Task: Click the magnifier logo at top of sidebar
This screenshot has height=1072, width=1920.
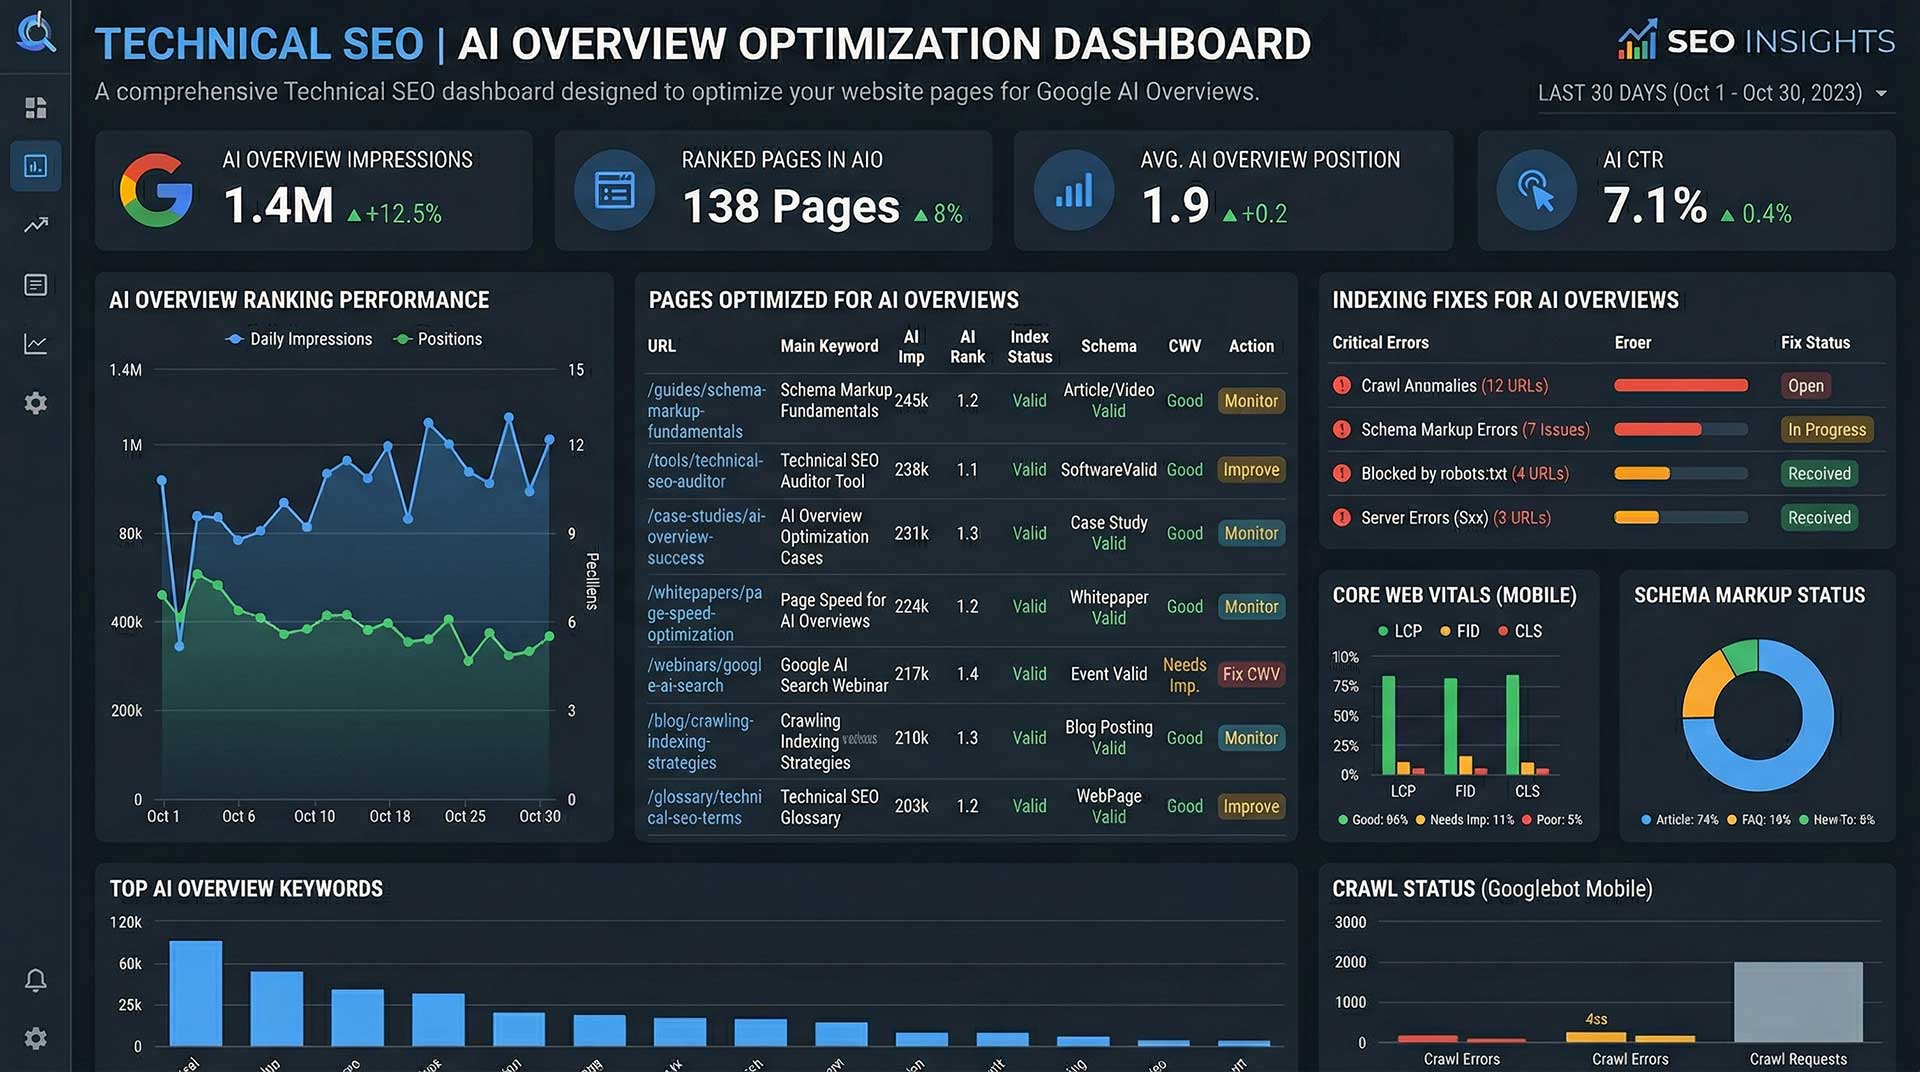Action: [x=35, y=33]
